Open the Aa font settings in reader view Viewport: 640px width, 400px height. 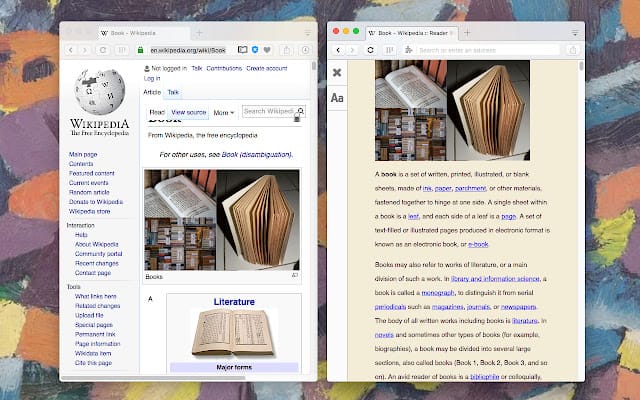337,98
